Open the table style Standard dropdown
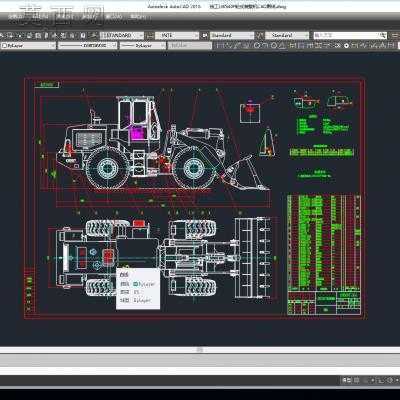Screen dimensions: 400x400 (232, 35)
